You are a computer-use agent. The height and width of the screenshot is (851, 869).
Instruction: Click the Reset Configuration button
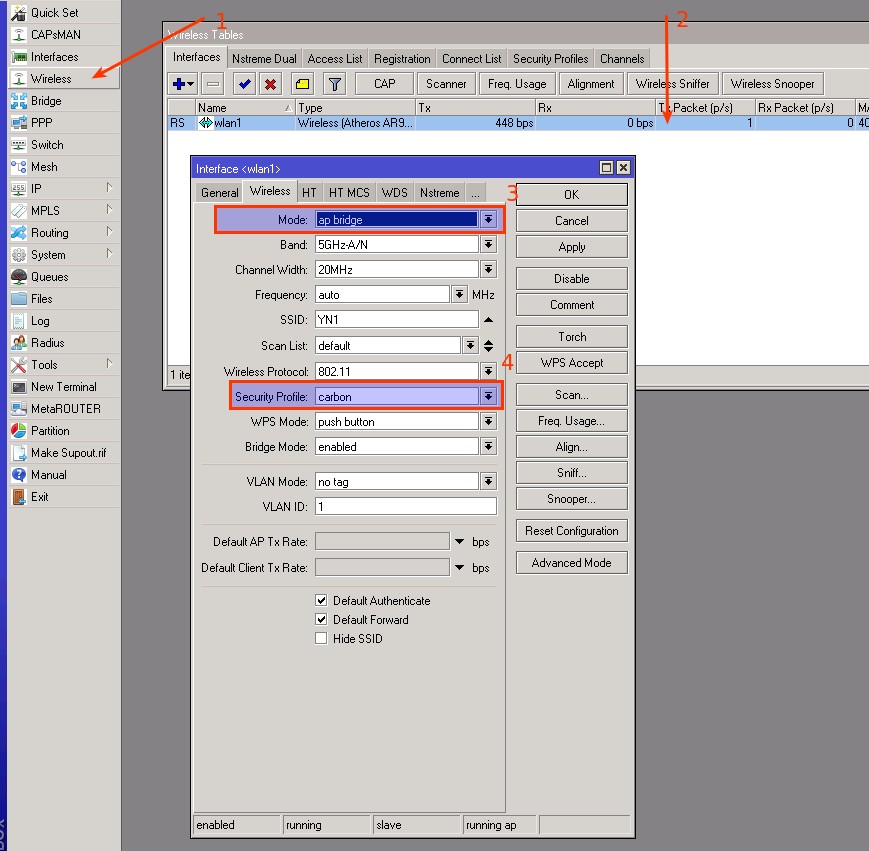(x=572, y=531)
